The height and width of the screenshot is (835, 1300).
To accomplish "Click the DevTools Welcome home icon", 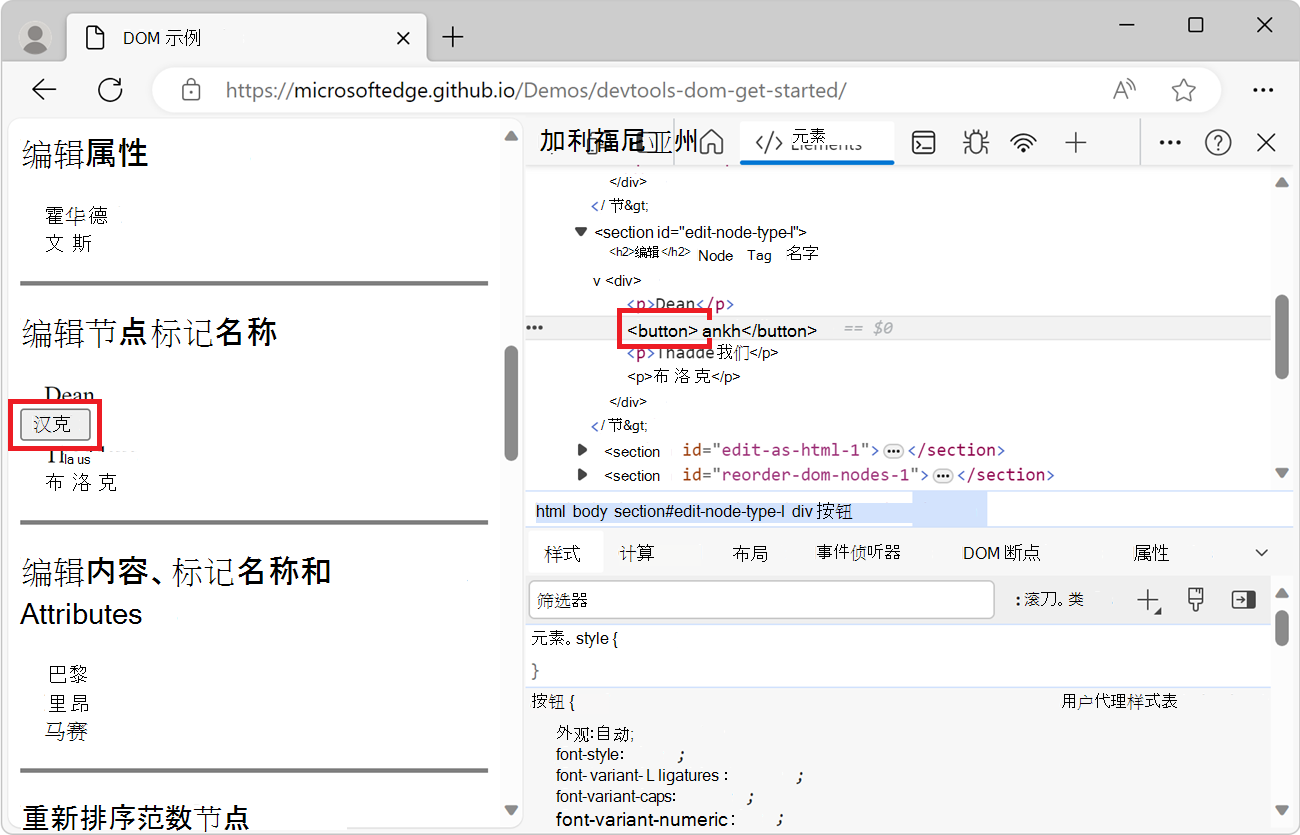I will [x=711, y=143].
